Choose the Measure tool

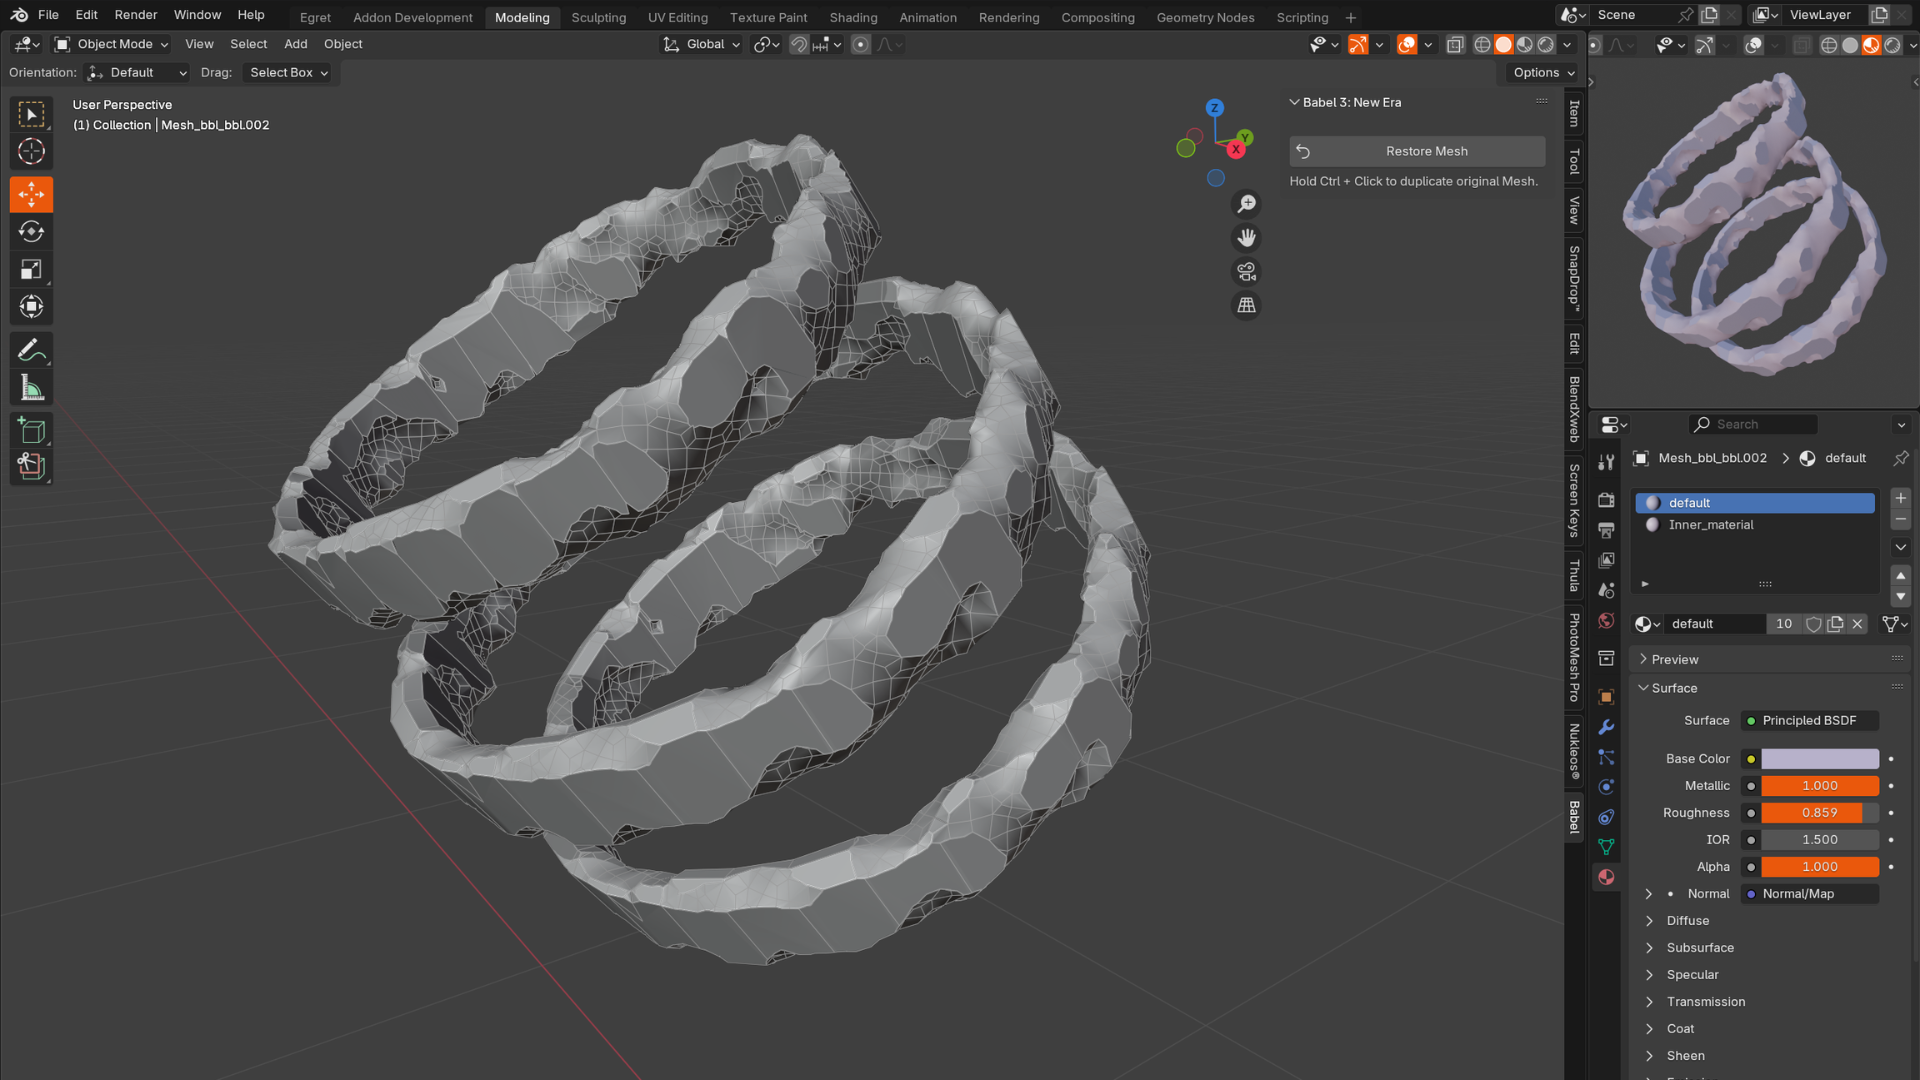pos(31,388)
